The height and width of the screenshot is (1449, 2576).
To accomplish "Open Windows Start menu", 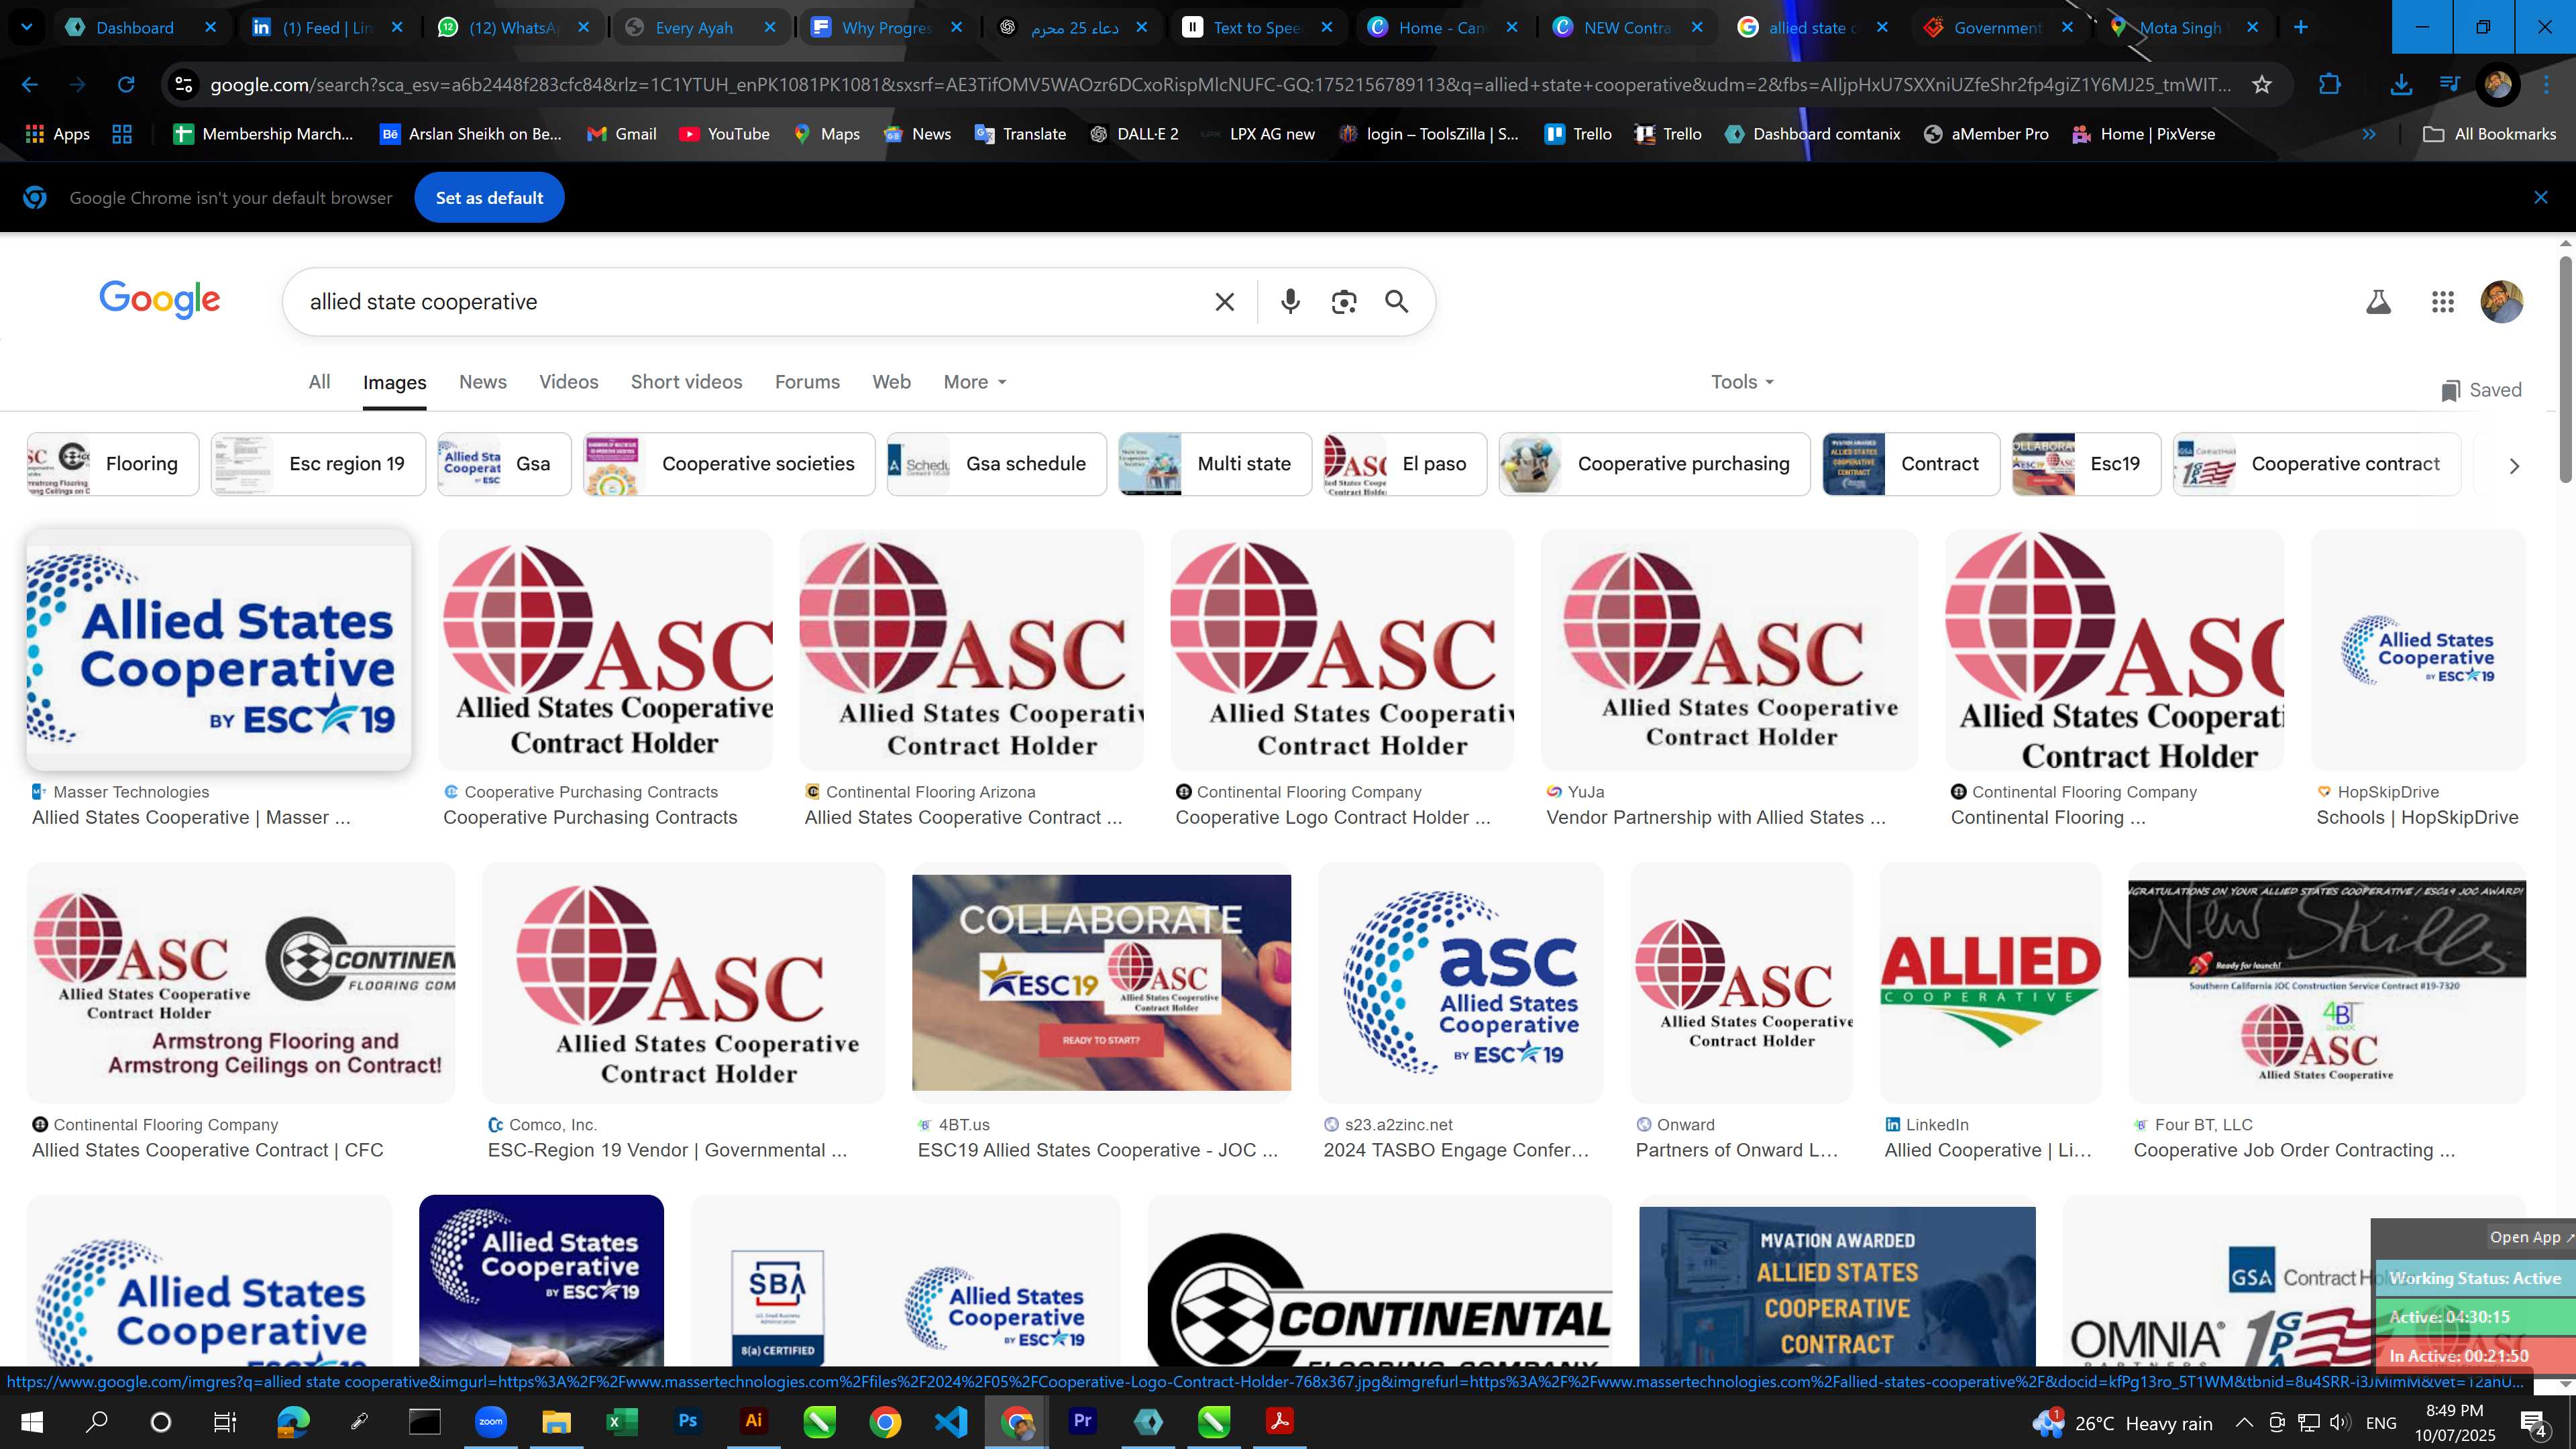I will pos(32,1421).
